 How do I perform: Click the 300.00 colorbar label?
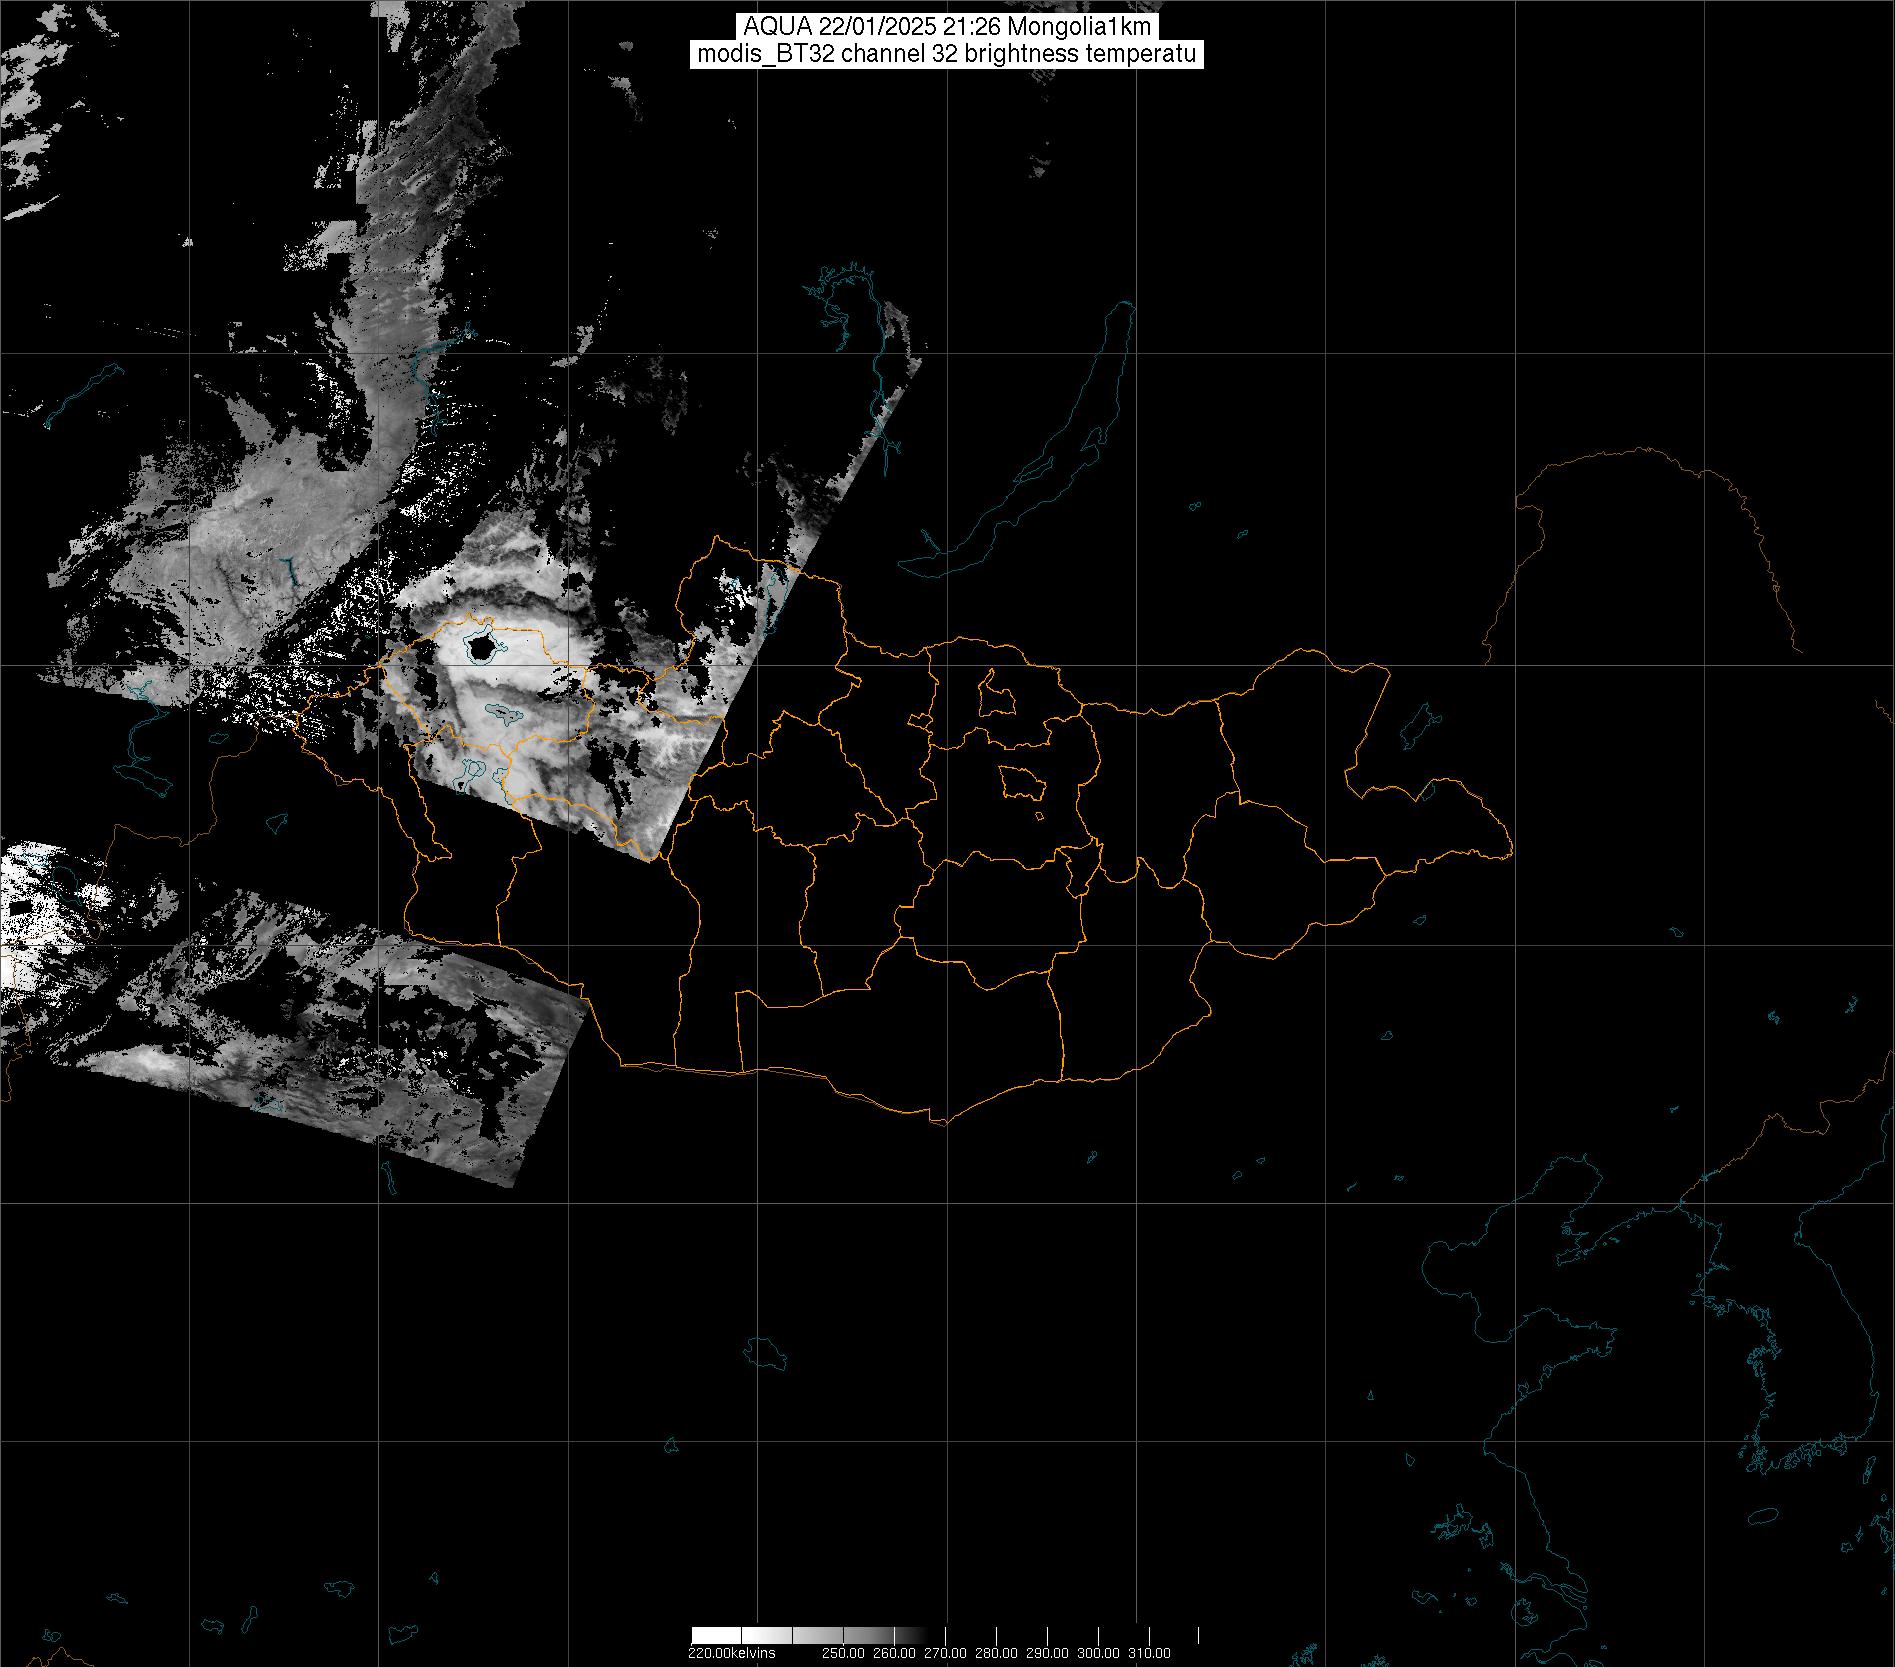click(1098, 1653)
